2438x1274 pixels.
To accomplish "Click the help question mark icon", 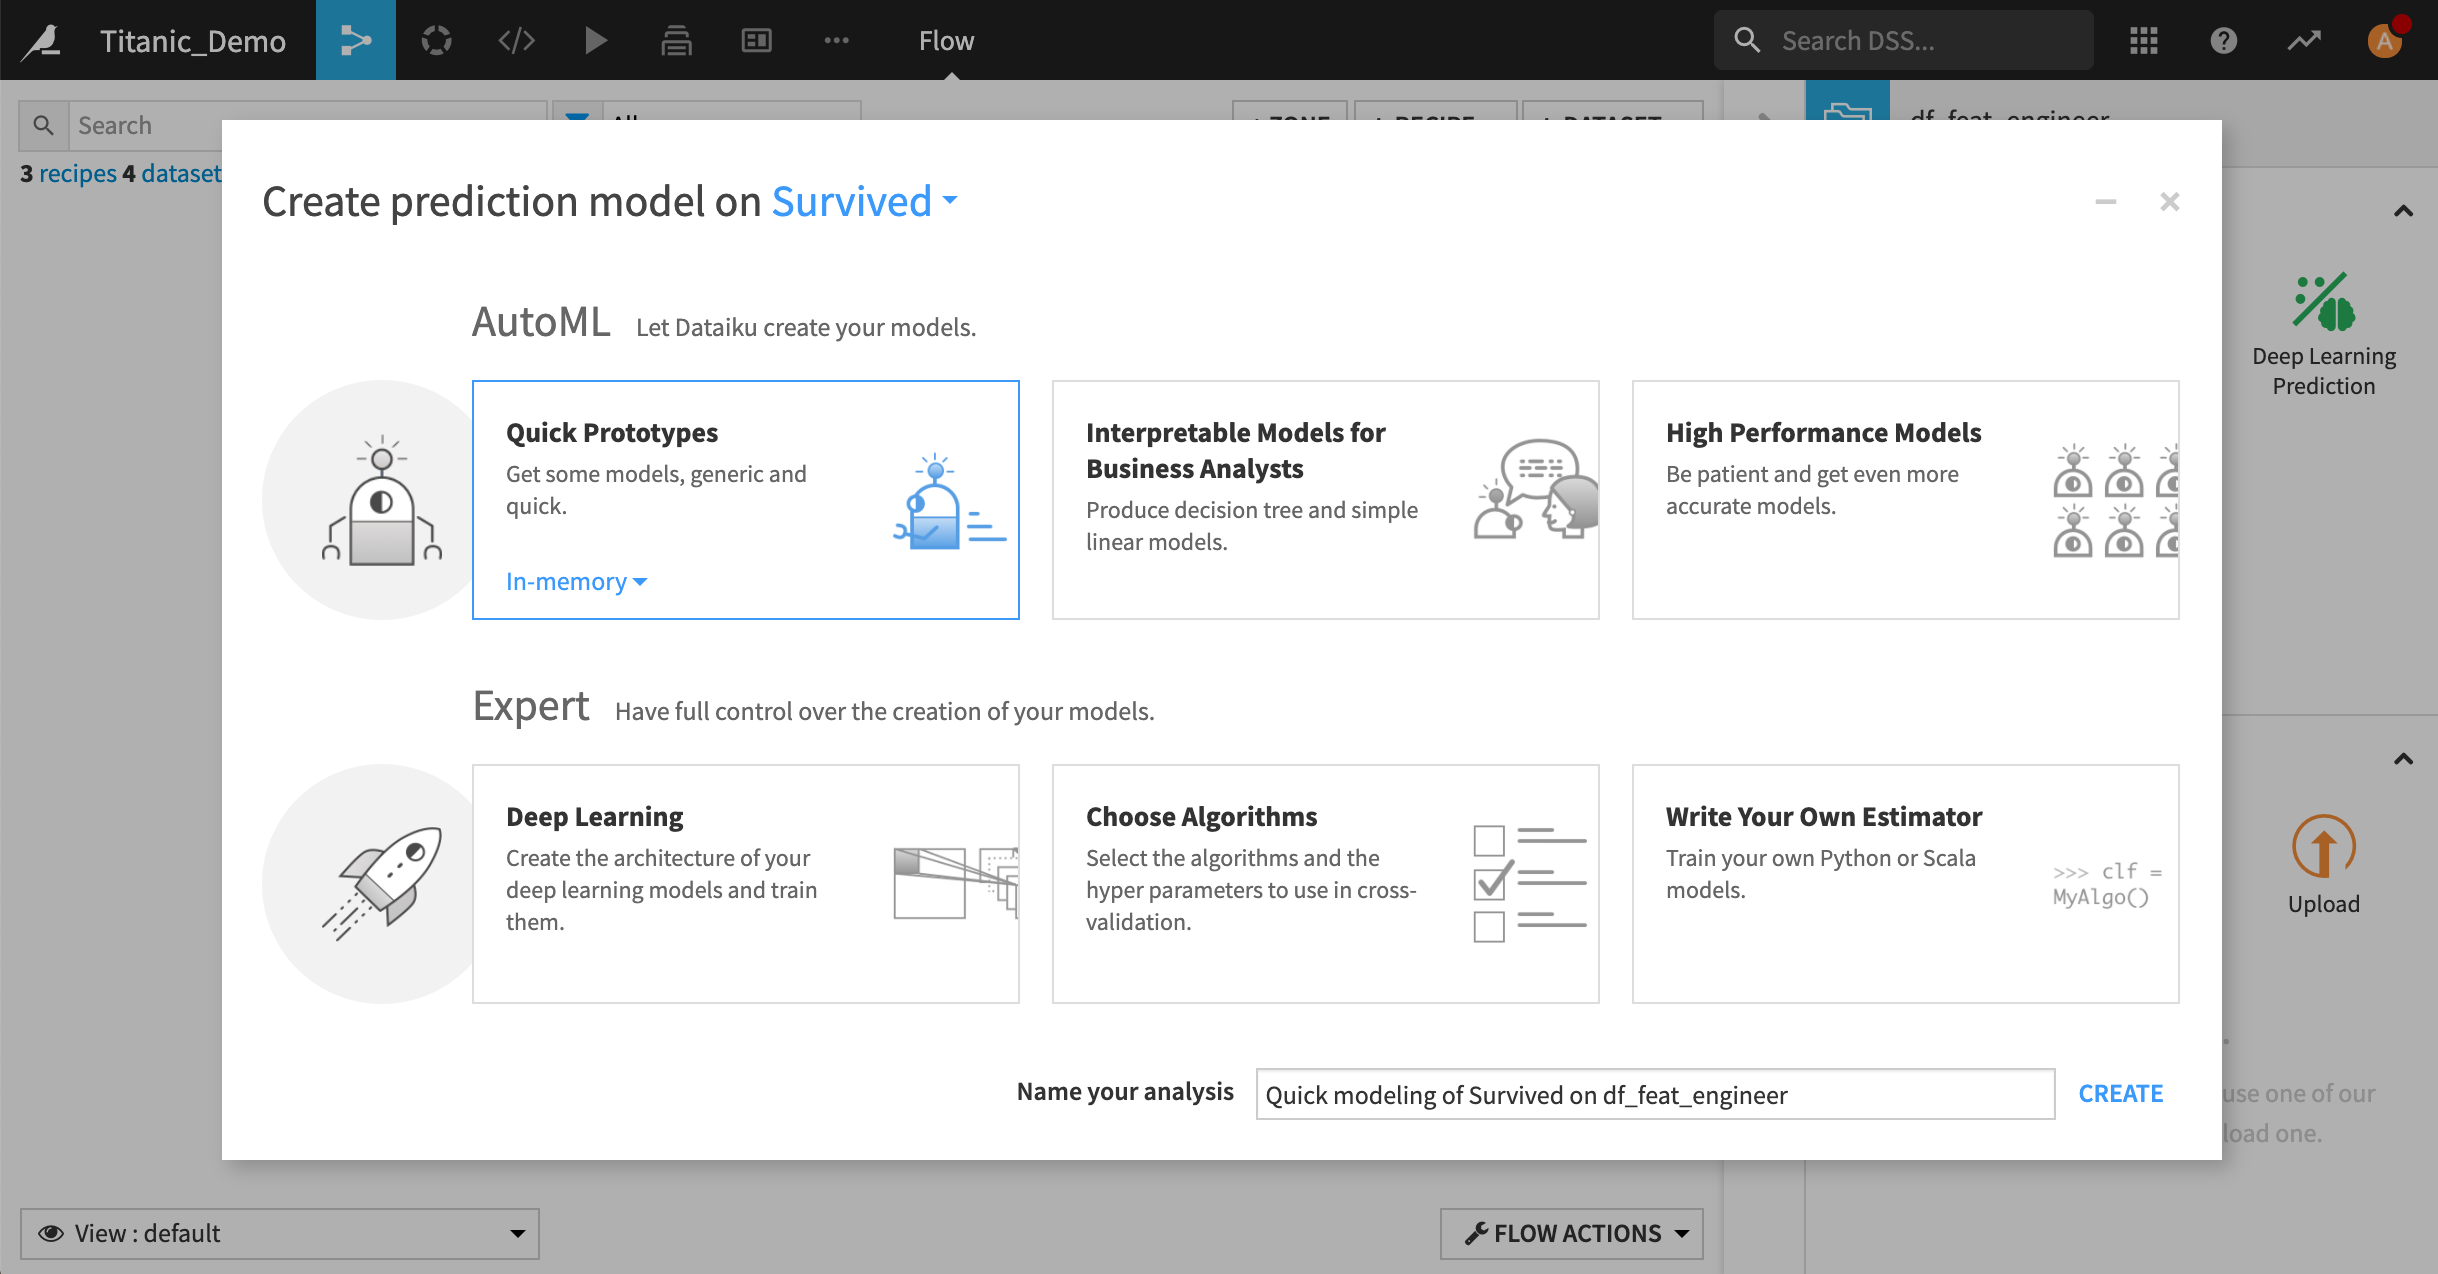I will [2223, 41].
